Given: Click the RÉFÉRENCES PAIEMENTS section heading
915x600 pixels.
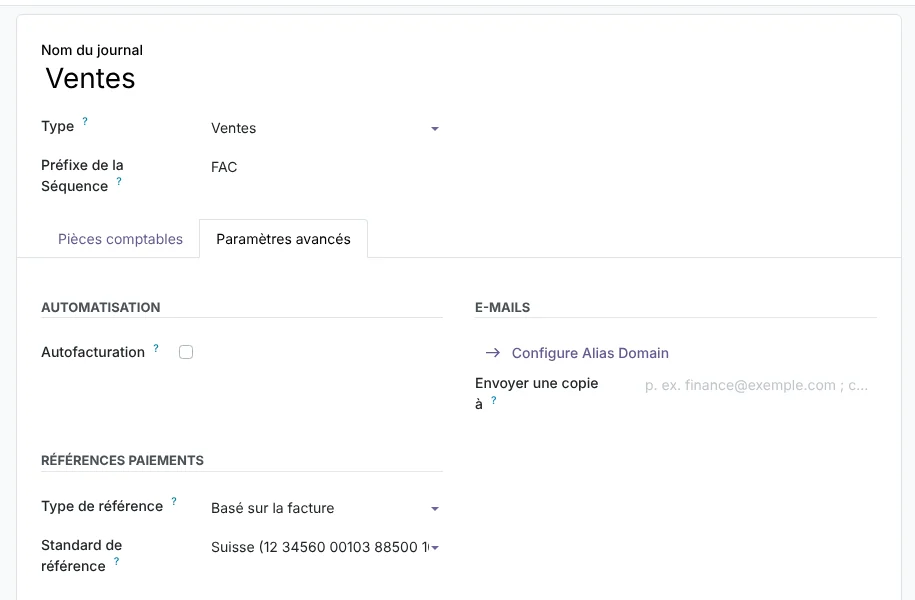Looking at the screenshot, I should point(123,461).
